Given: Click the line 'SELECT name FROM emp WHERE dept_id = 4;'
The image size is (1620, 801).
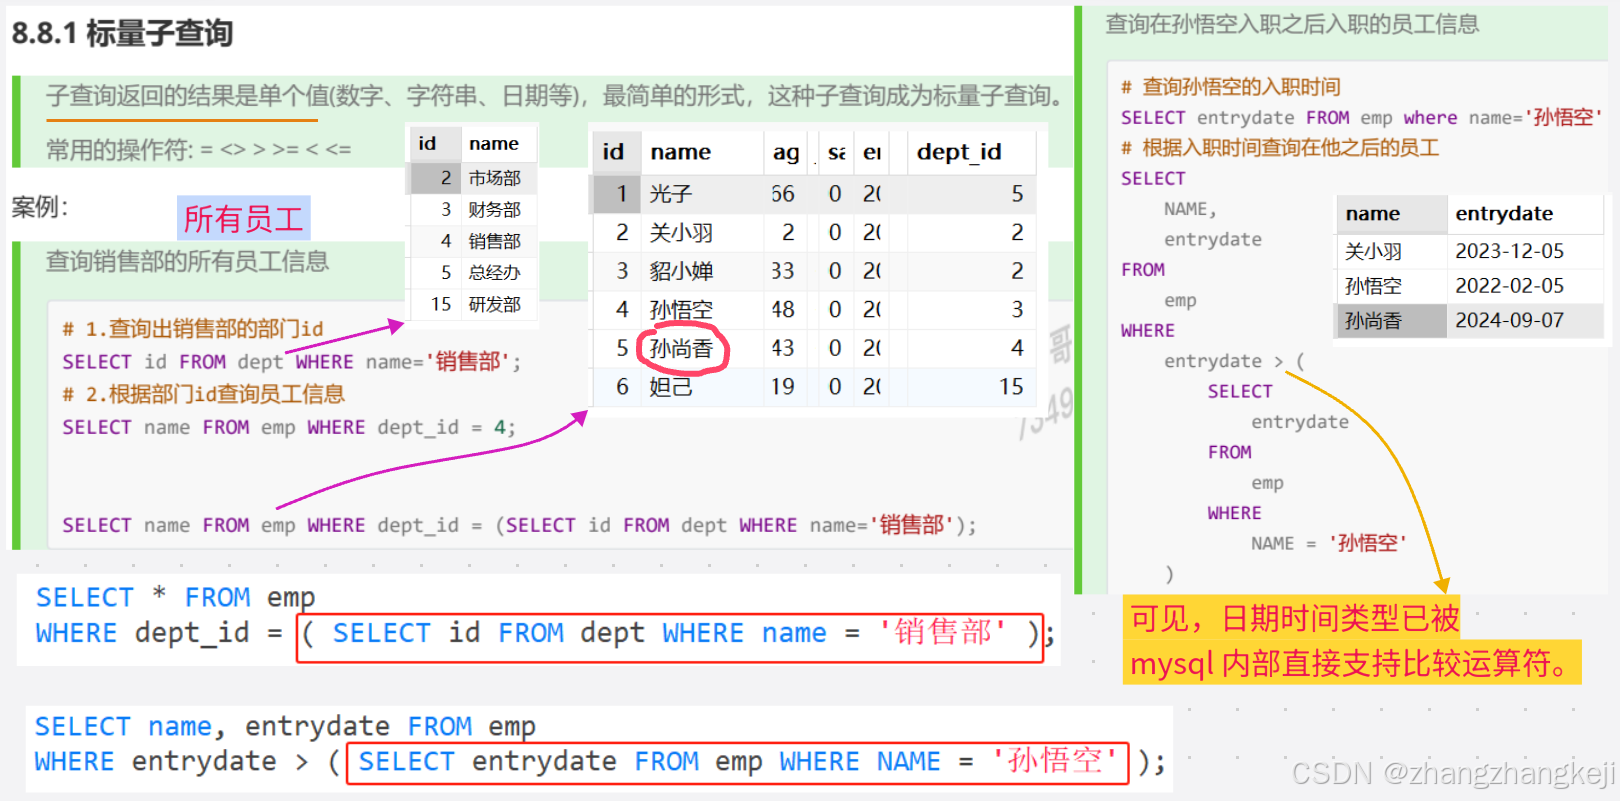Looking at the screenshot, I should tap(289, 427).
